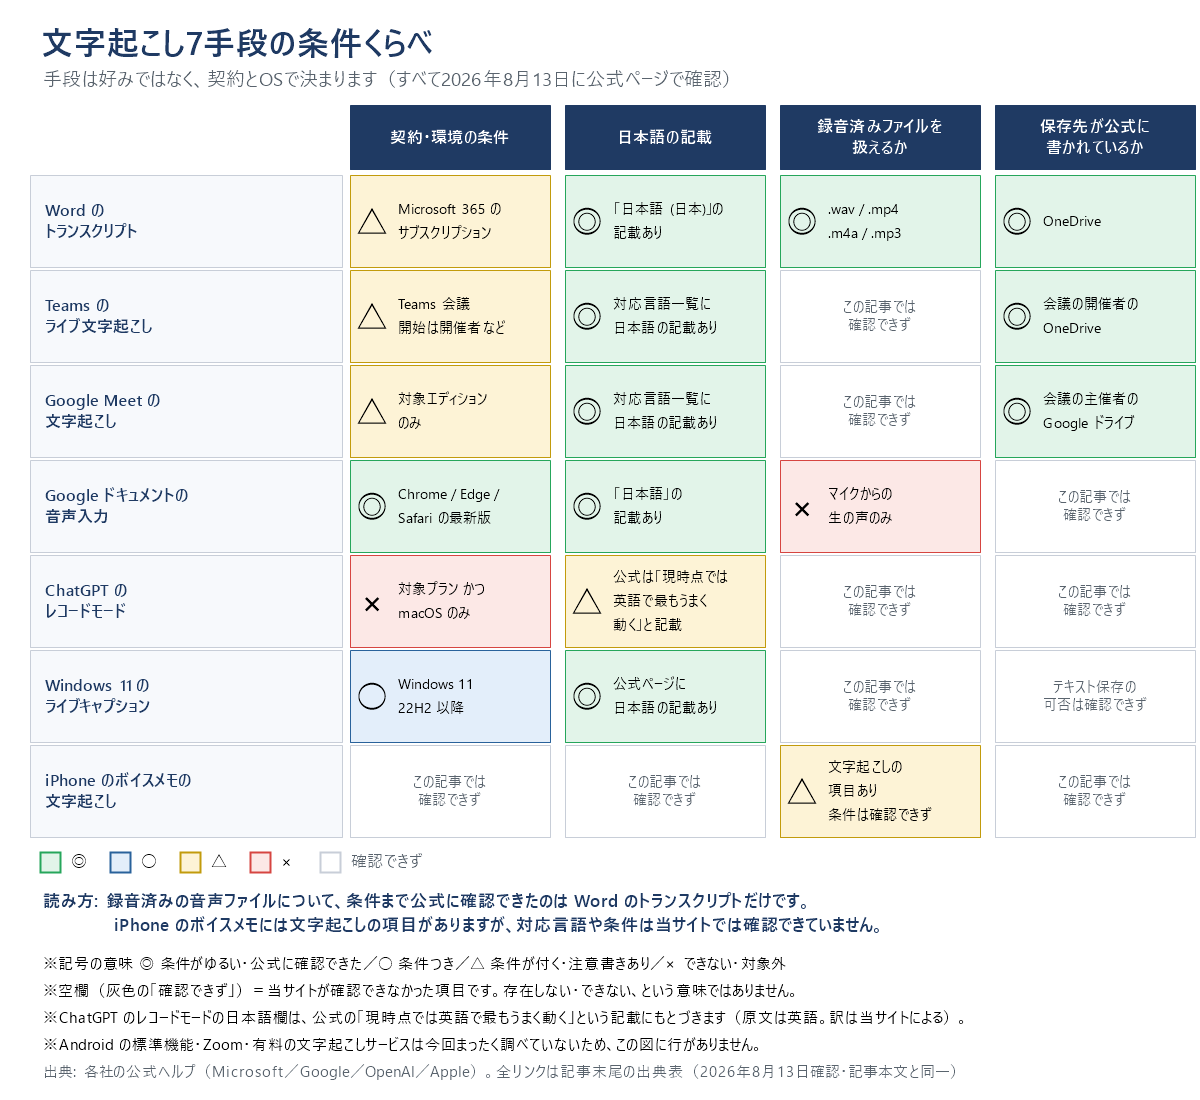Click the ※ChatGPT のレコードモードの日本語欄 footnote

[x=505, y=1018]
